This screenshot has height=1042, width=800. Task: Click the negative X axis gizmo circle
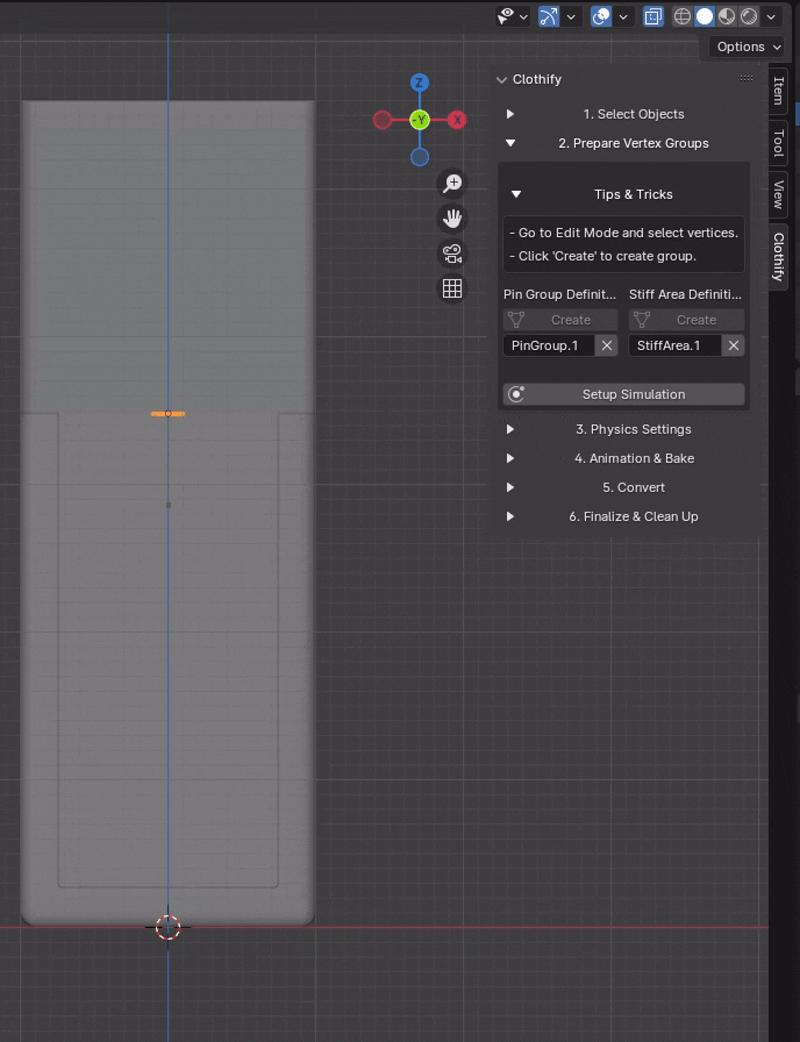click(382, 120)
